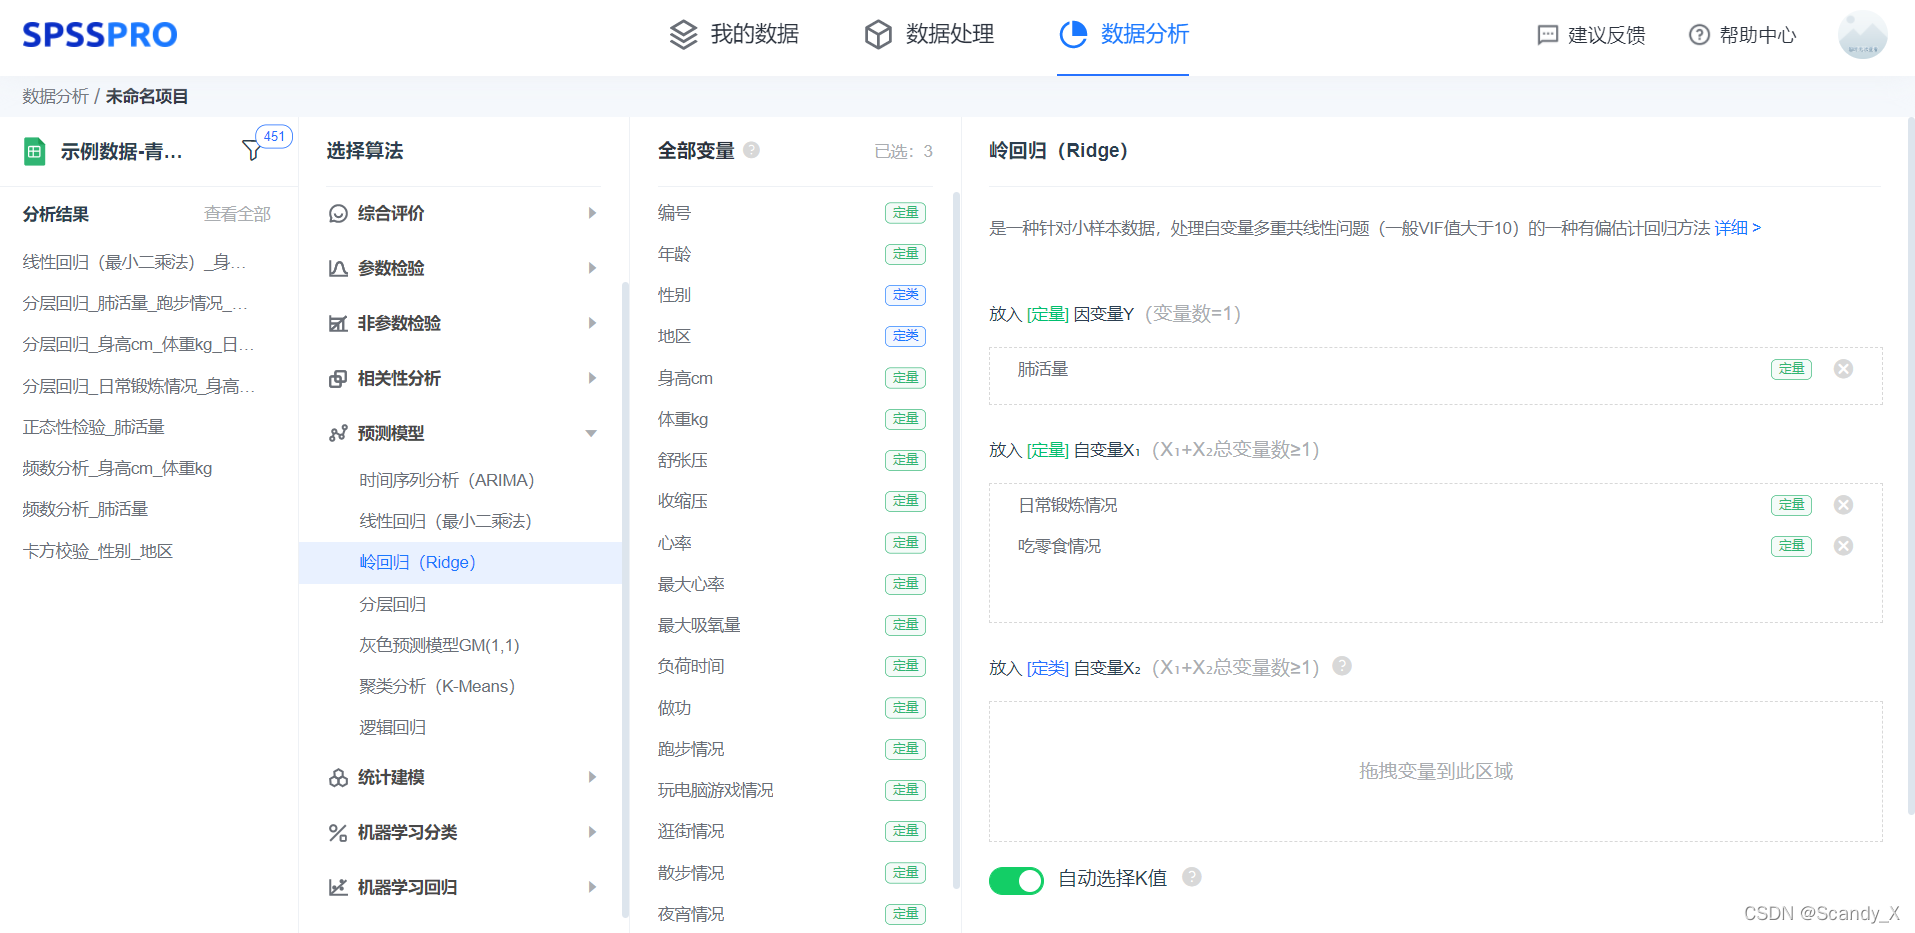Click 查看全部 analysis results link
The width and height of the screenshot is (1915, 933).
coord(237,214)
